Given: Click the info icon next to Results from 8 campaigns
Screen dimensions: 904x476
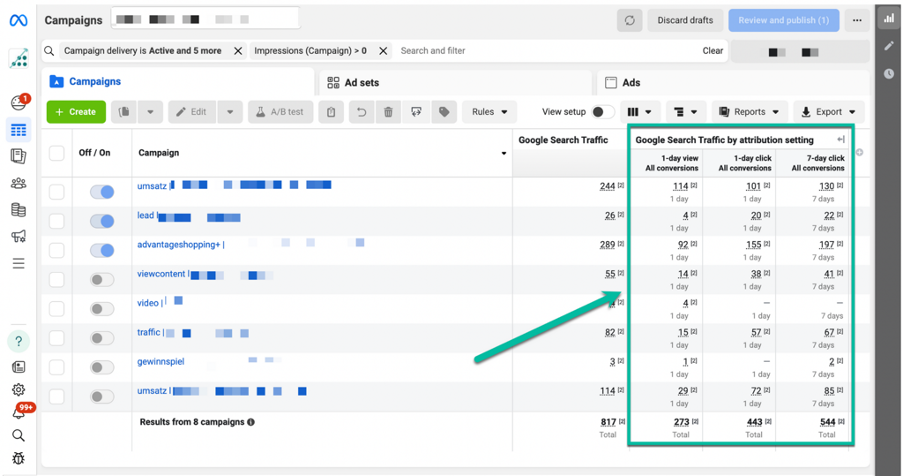Looking at the screenshot, I should [x=251, y=422].
